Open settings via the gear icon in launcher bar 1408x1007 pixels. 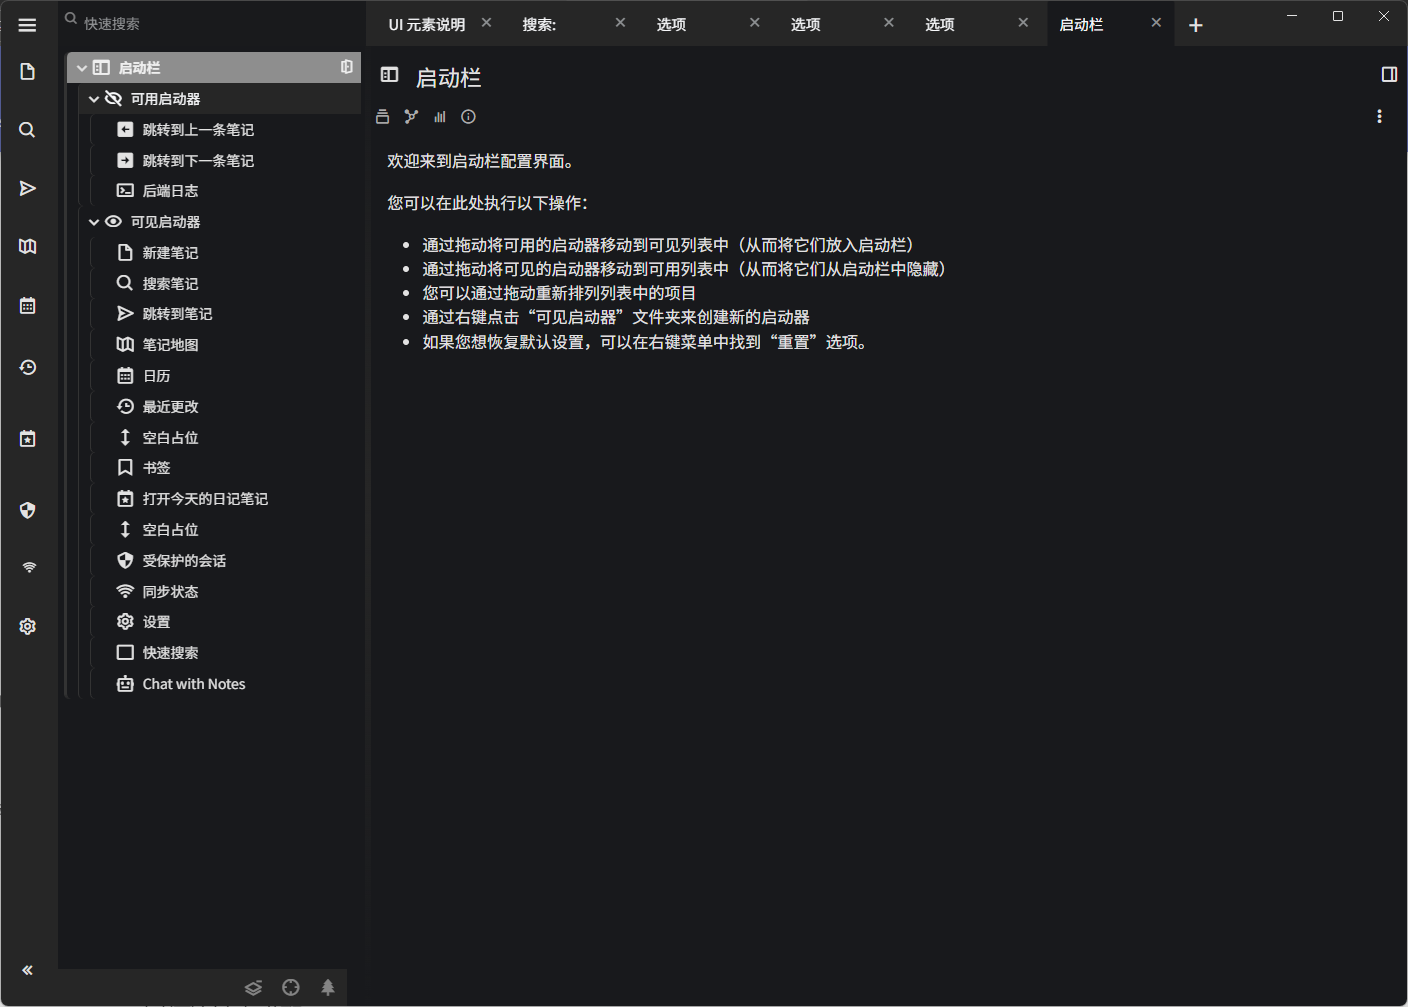point(28,626)
